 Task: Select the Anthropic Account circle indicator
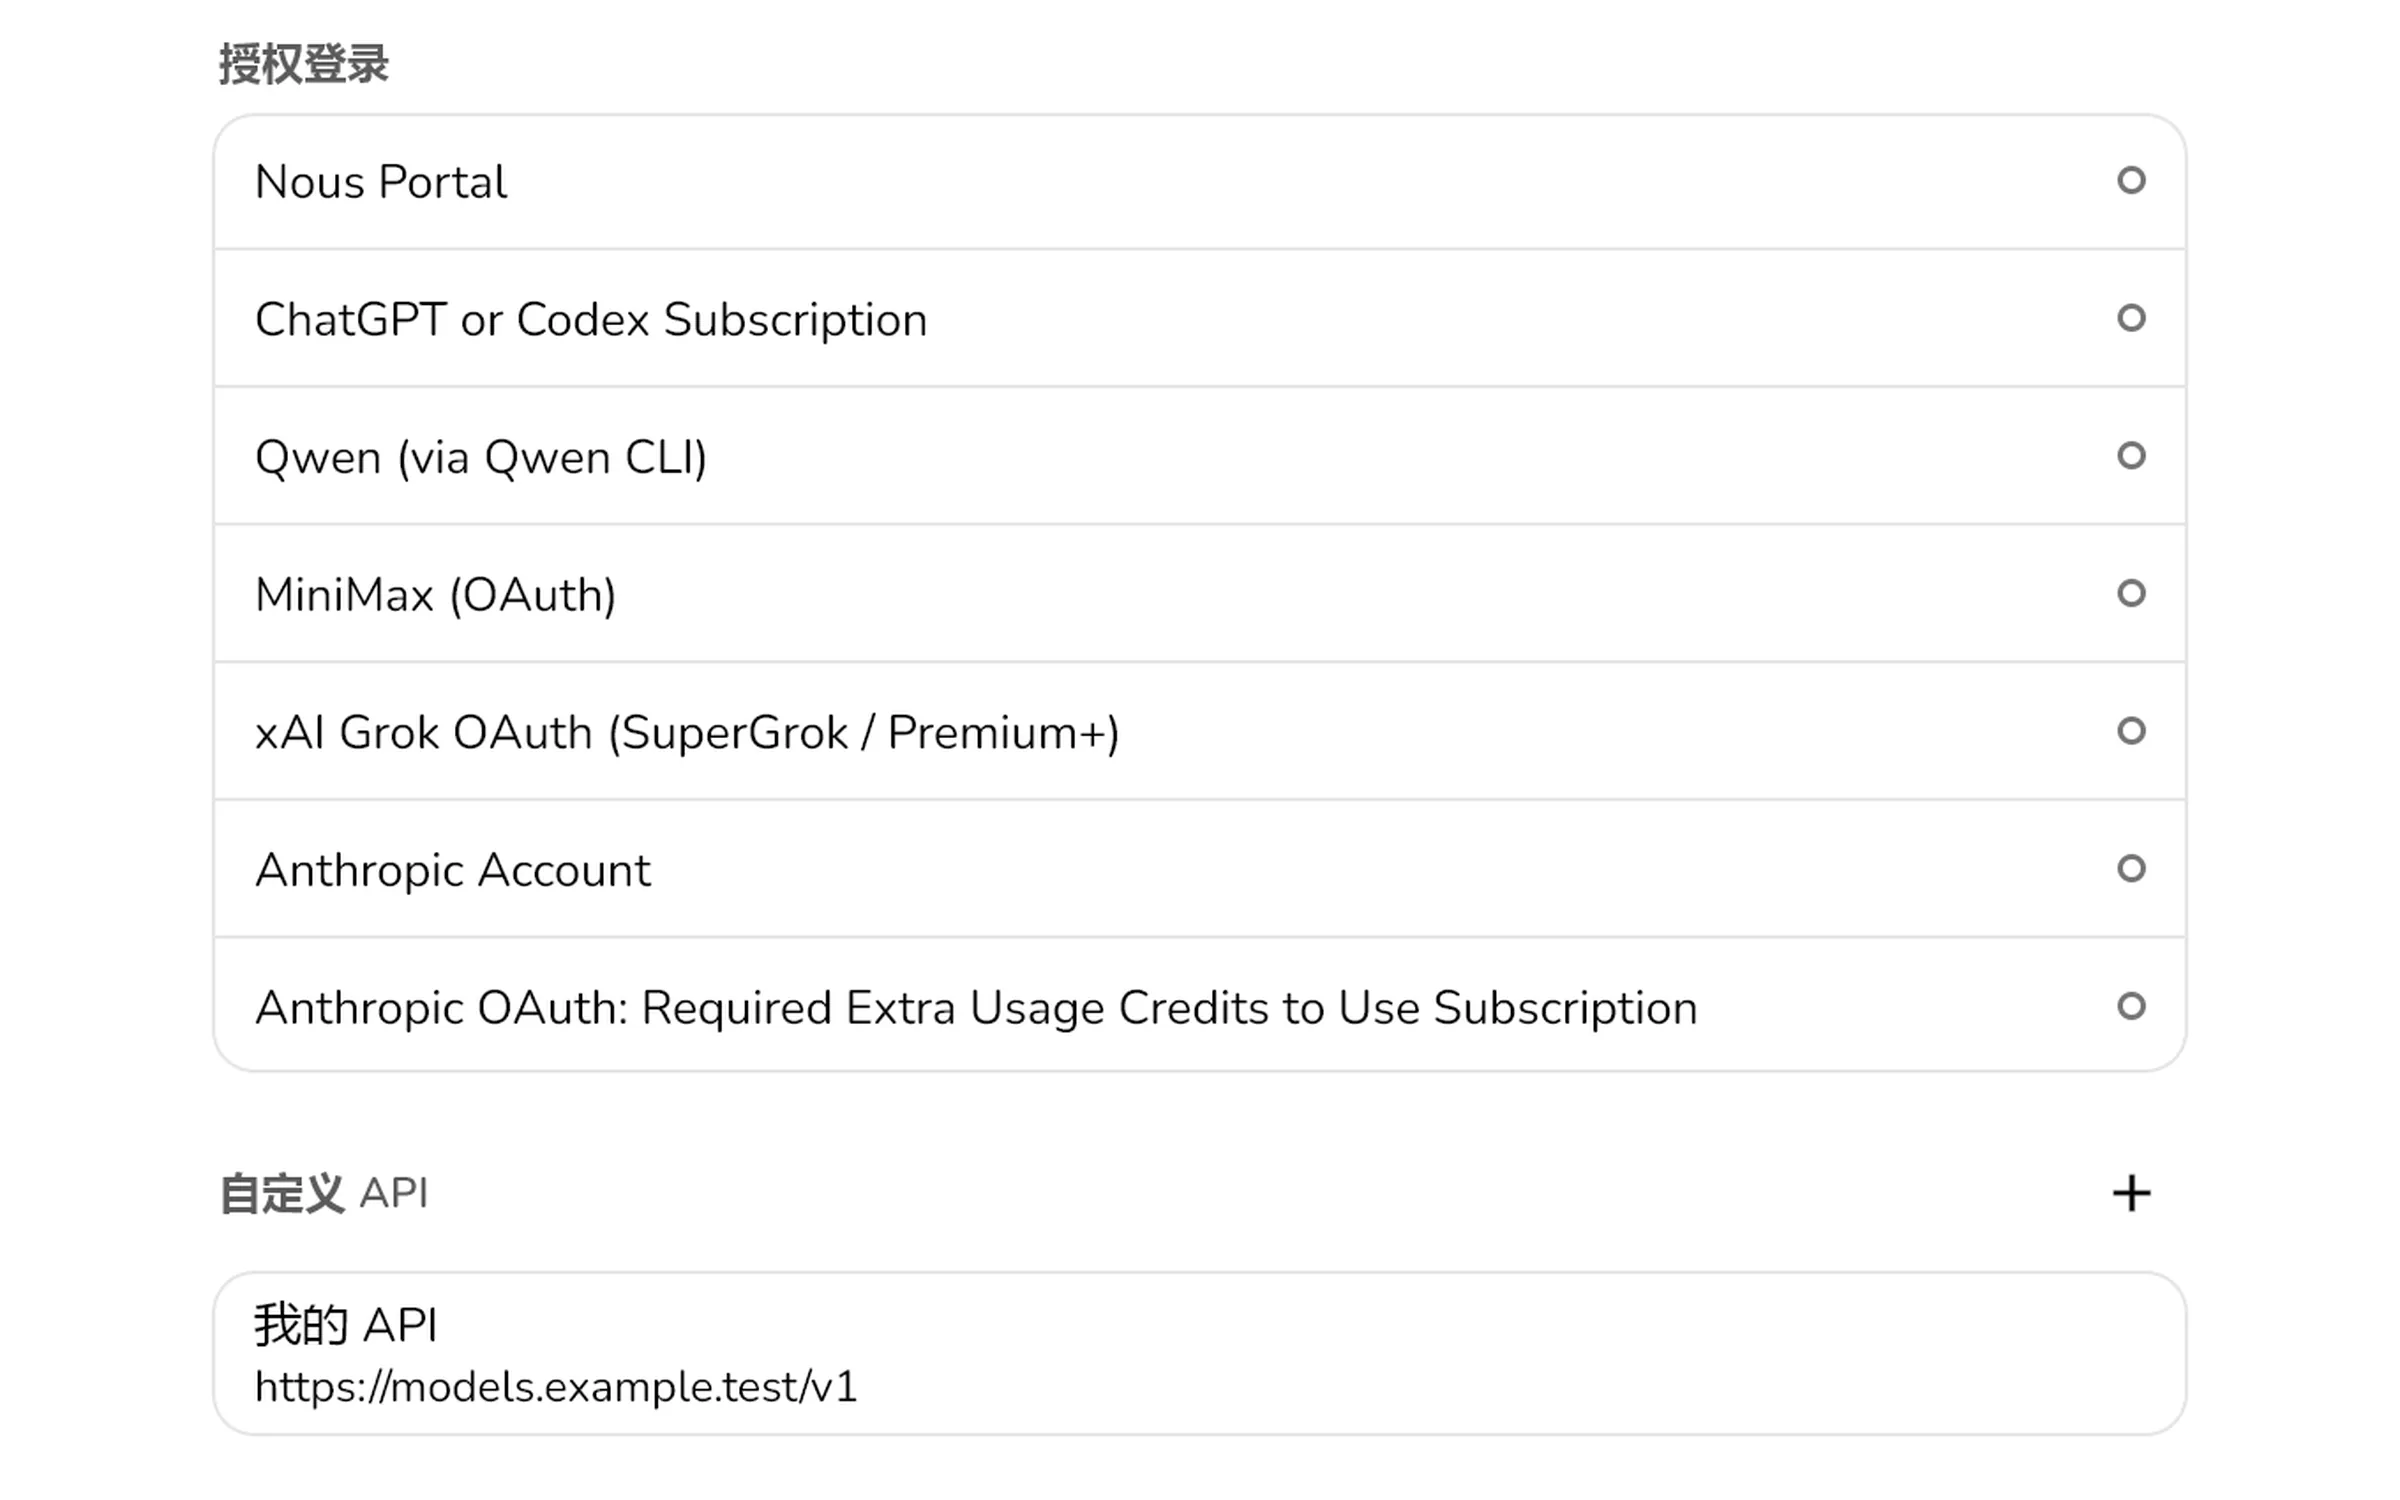pyautogui.click(x=2131, y=868)
